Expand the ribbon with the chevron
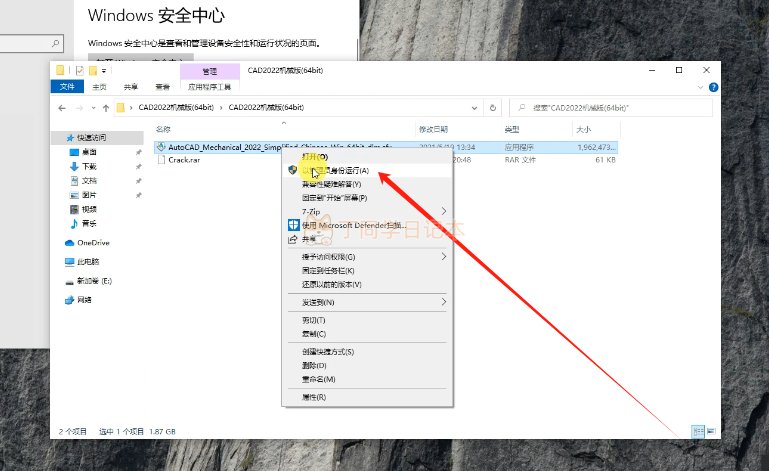This screenshot has height=471, width=769. coord(700,87)
